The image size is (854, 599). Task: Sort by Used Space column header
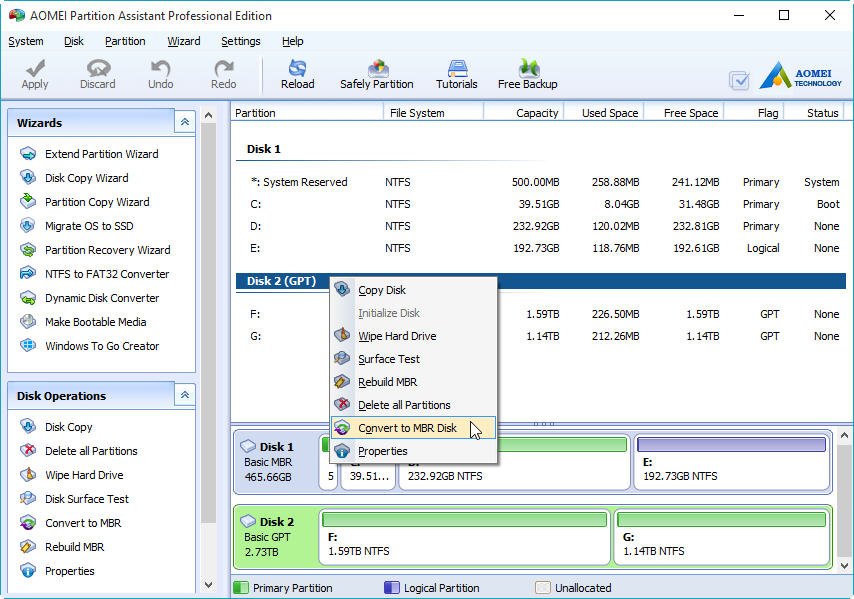604,113
